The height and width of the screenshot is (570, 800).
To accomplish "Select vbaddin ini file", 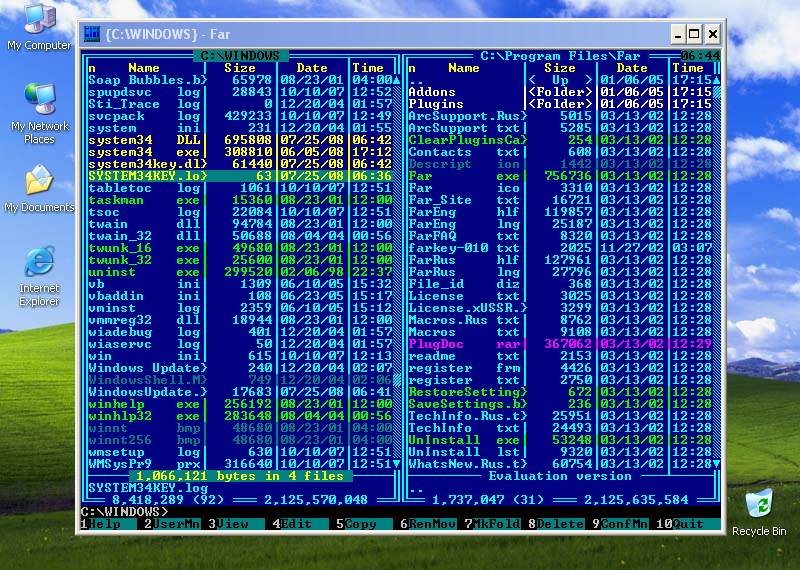I will point(240,296).
